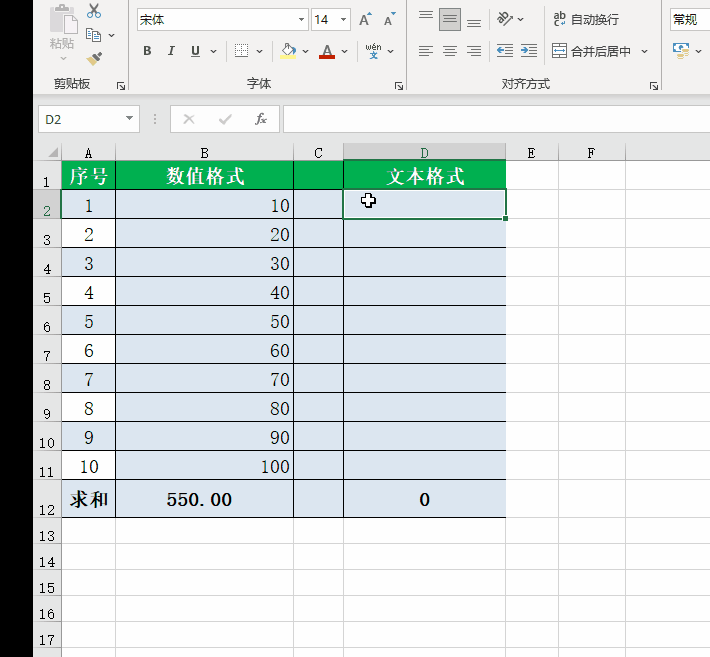The width and height of the screenshot is (710, 657).
Task: Open the merge and center dropdown arrow
Action: coord(644,52)
